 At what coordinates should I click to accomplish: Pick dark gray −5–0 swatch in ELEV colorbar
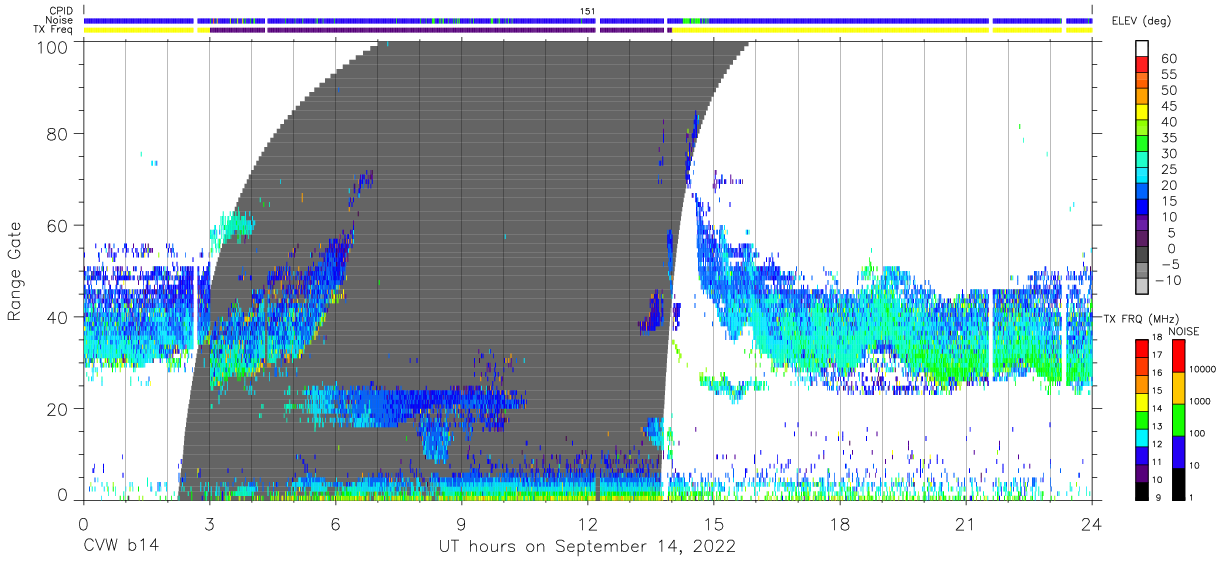tap(1144, 256)
